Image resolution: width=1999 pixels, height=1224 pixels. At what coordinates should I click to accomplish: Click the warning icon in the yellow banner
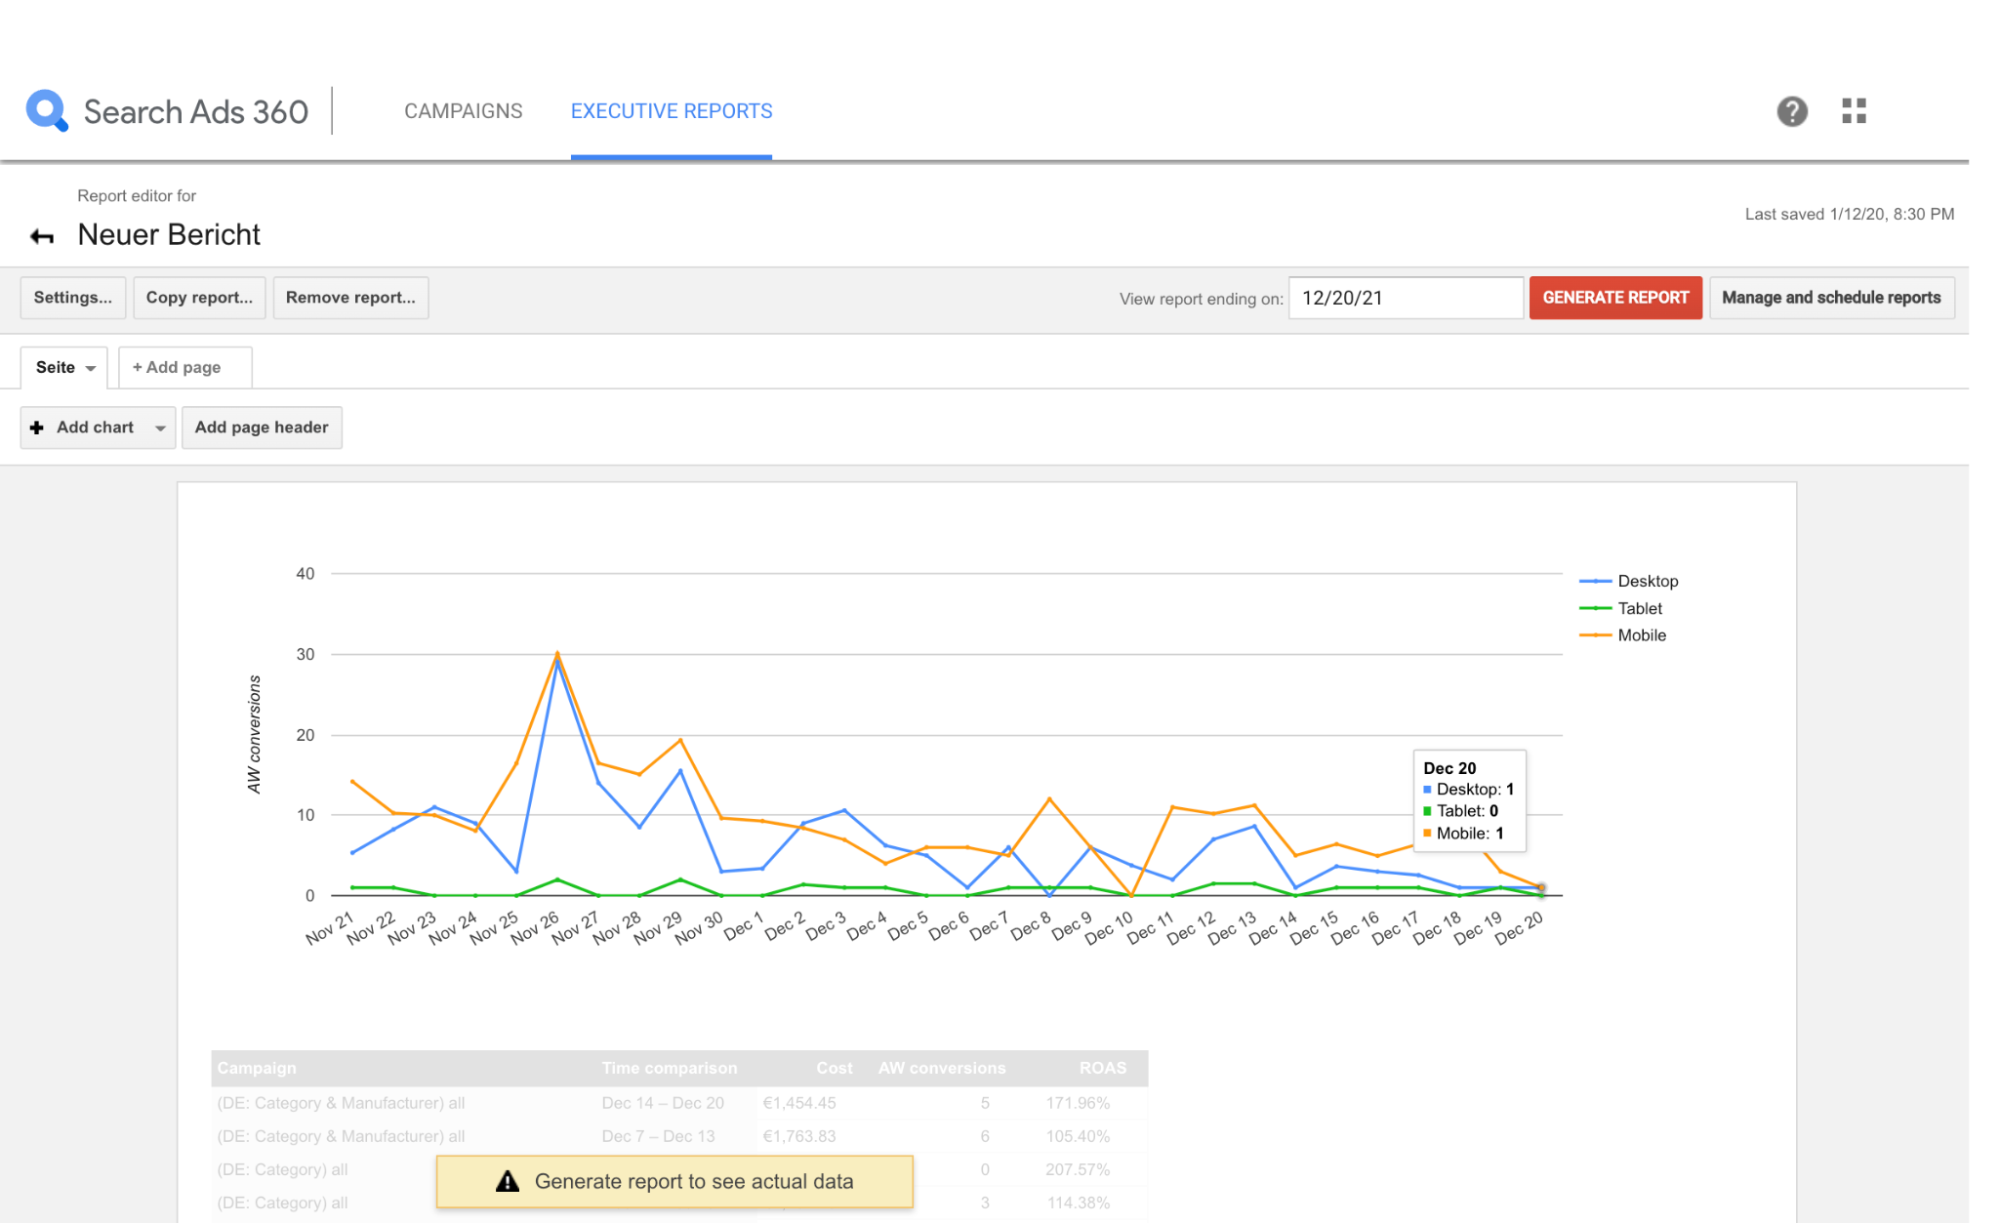(508, 1180)
